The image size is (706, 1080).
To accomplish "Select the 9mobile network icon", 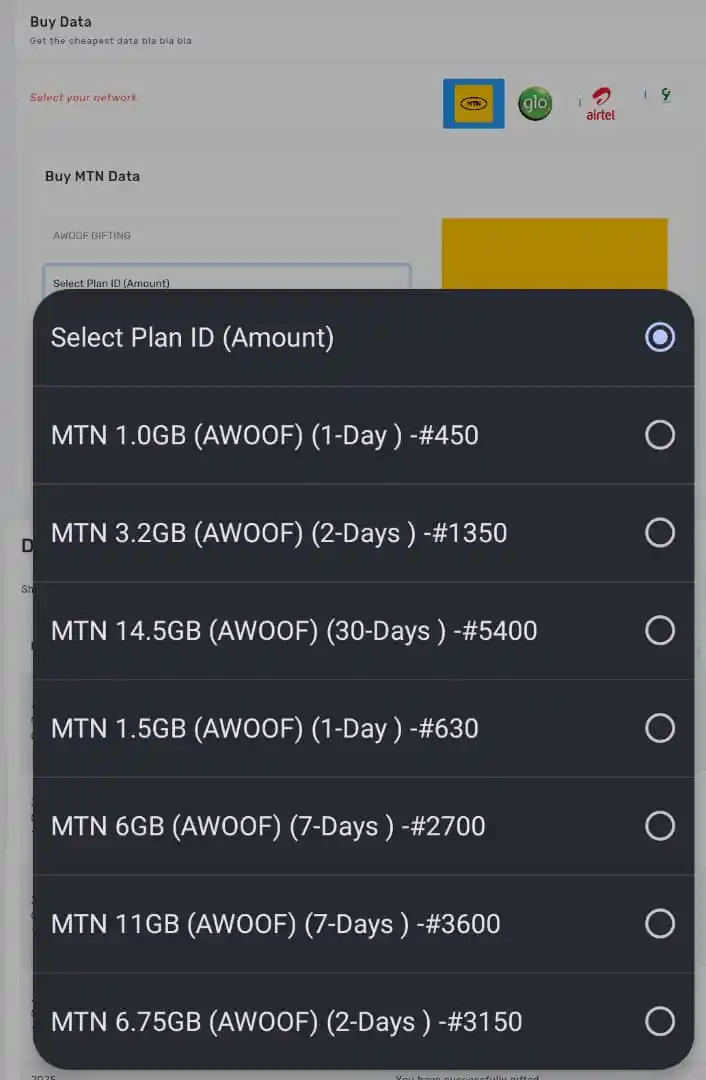I will click(665, 94).
